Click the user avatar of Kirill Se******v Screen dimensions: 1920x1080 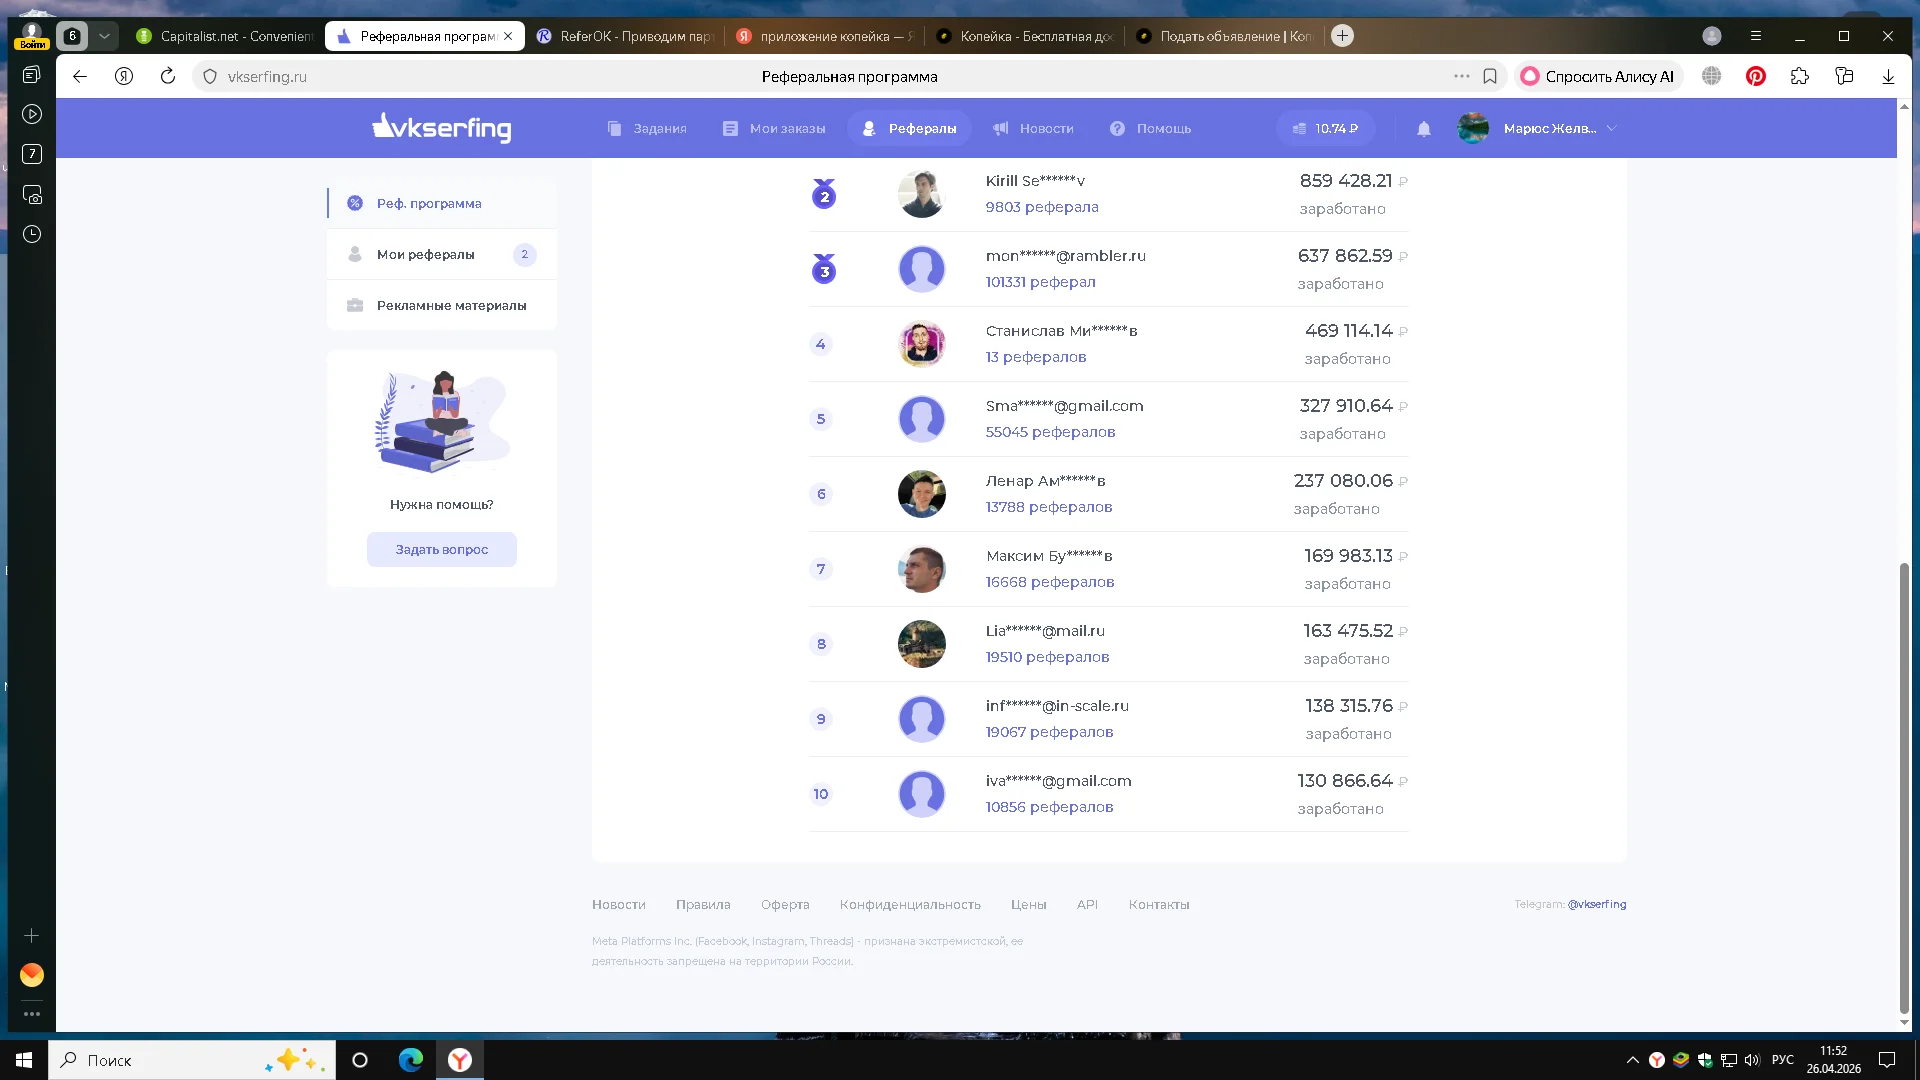coord(921,194)
